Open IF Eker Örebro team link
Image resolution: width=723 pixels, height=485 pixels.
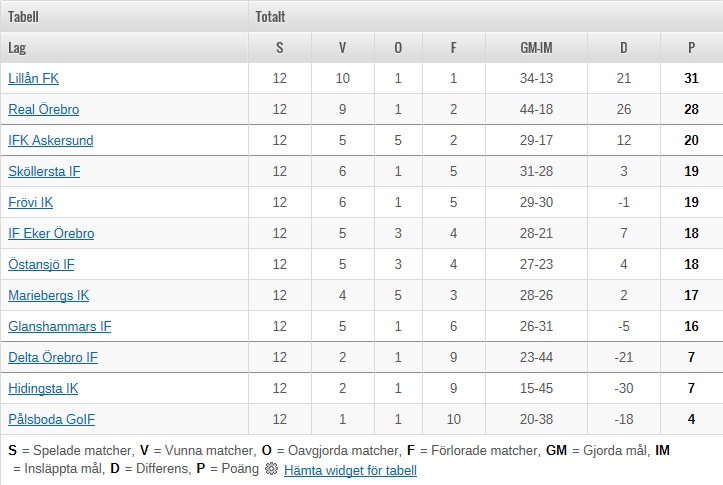tap(51, 233)
